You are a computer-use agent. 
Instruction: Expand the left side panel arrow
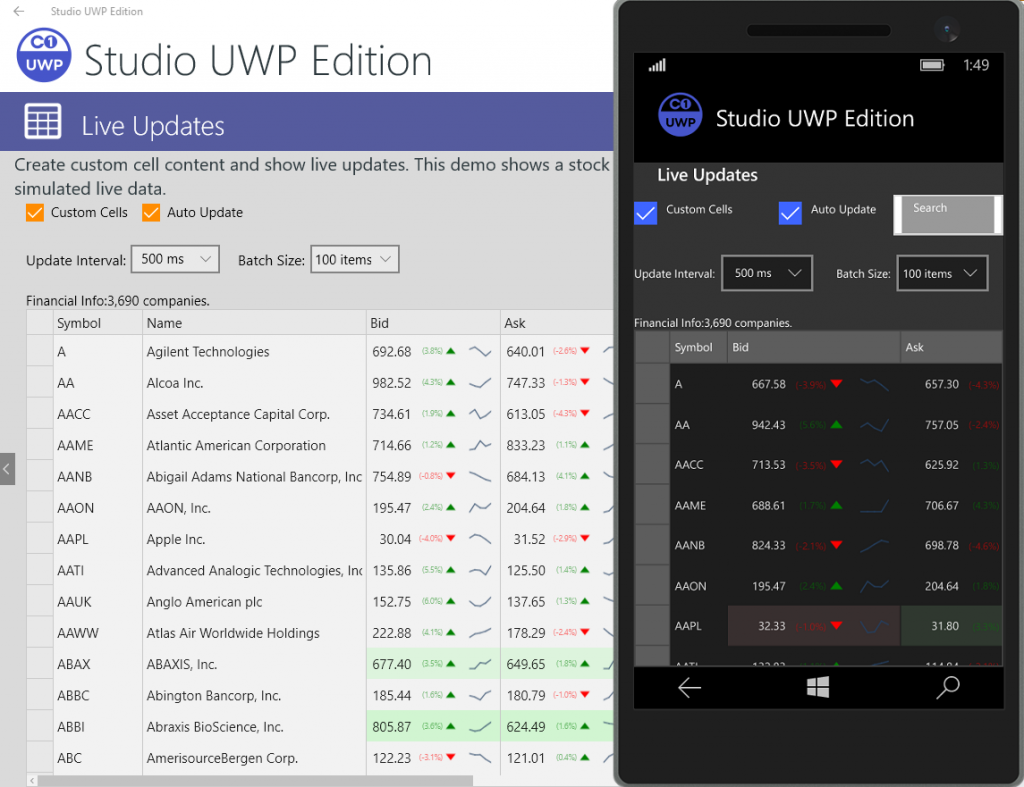click(x=7, y=469)
